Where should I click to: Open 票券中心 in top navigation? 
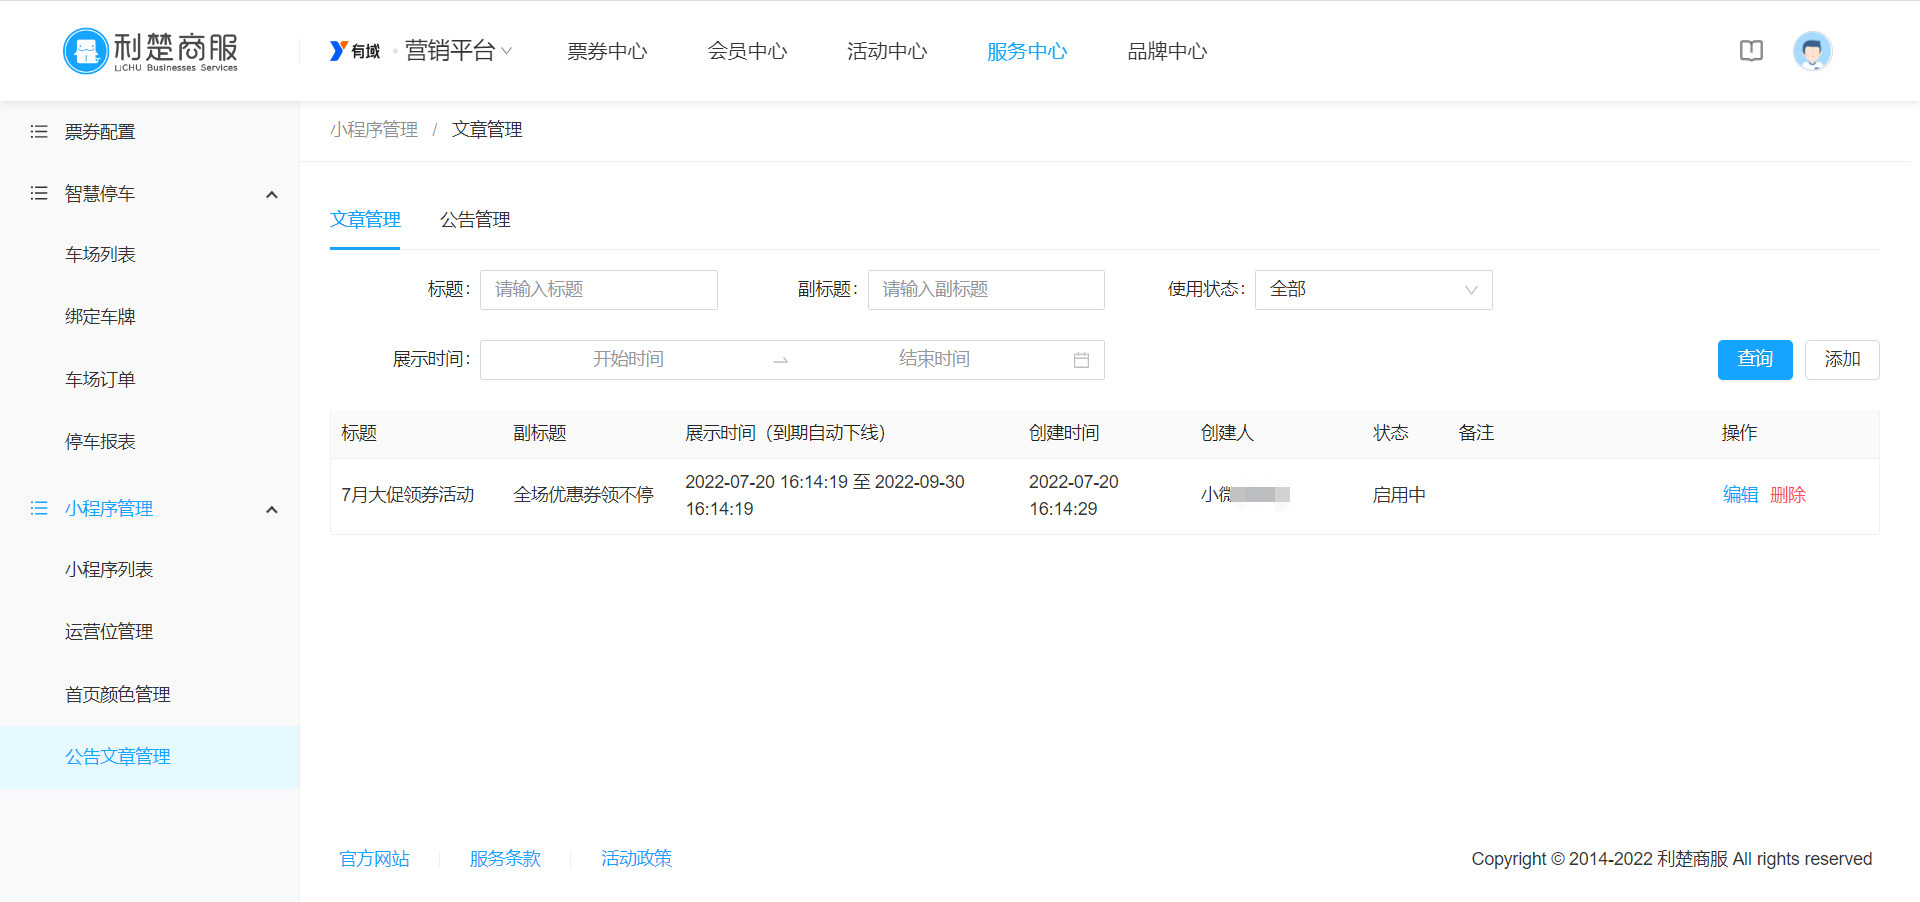click(607, 51)
